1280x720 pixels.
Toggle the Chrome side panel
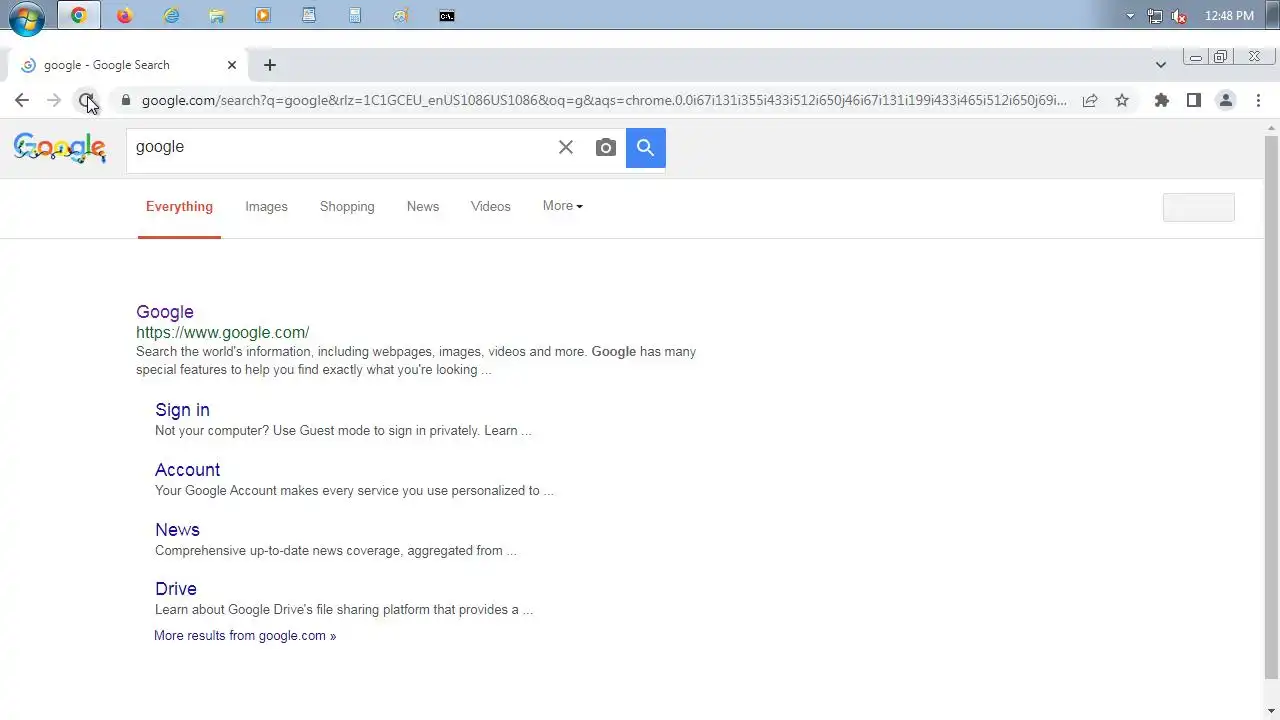1193,100
